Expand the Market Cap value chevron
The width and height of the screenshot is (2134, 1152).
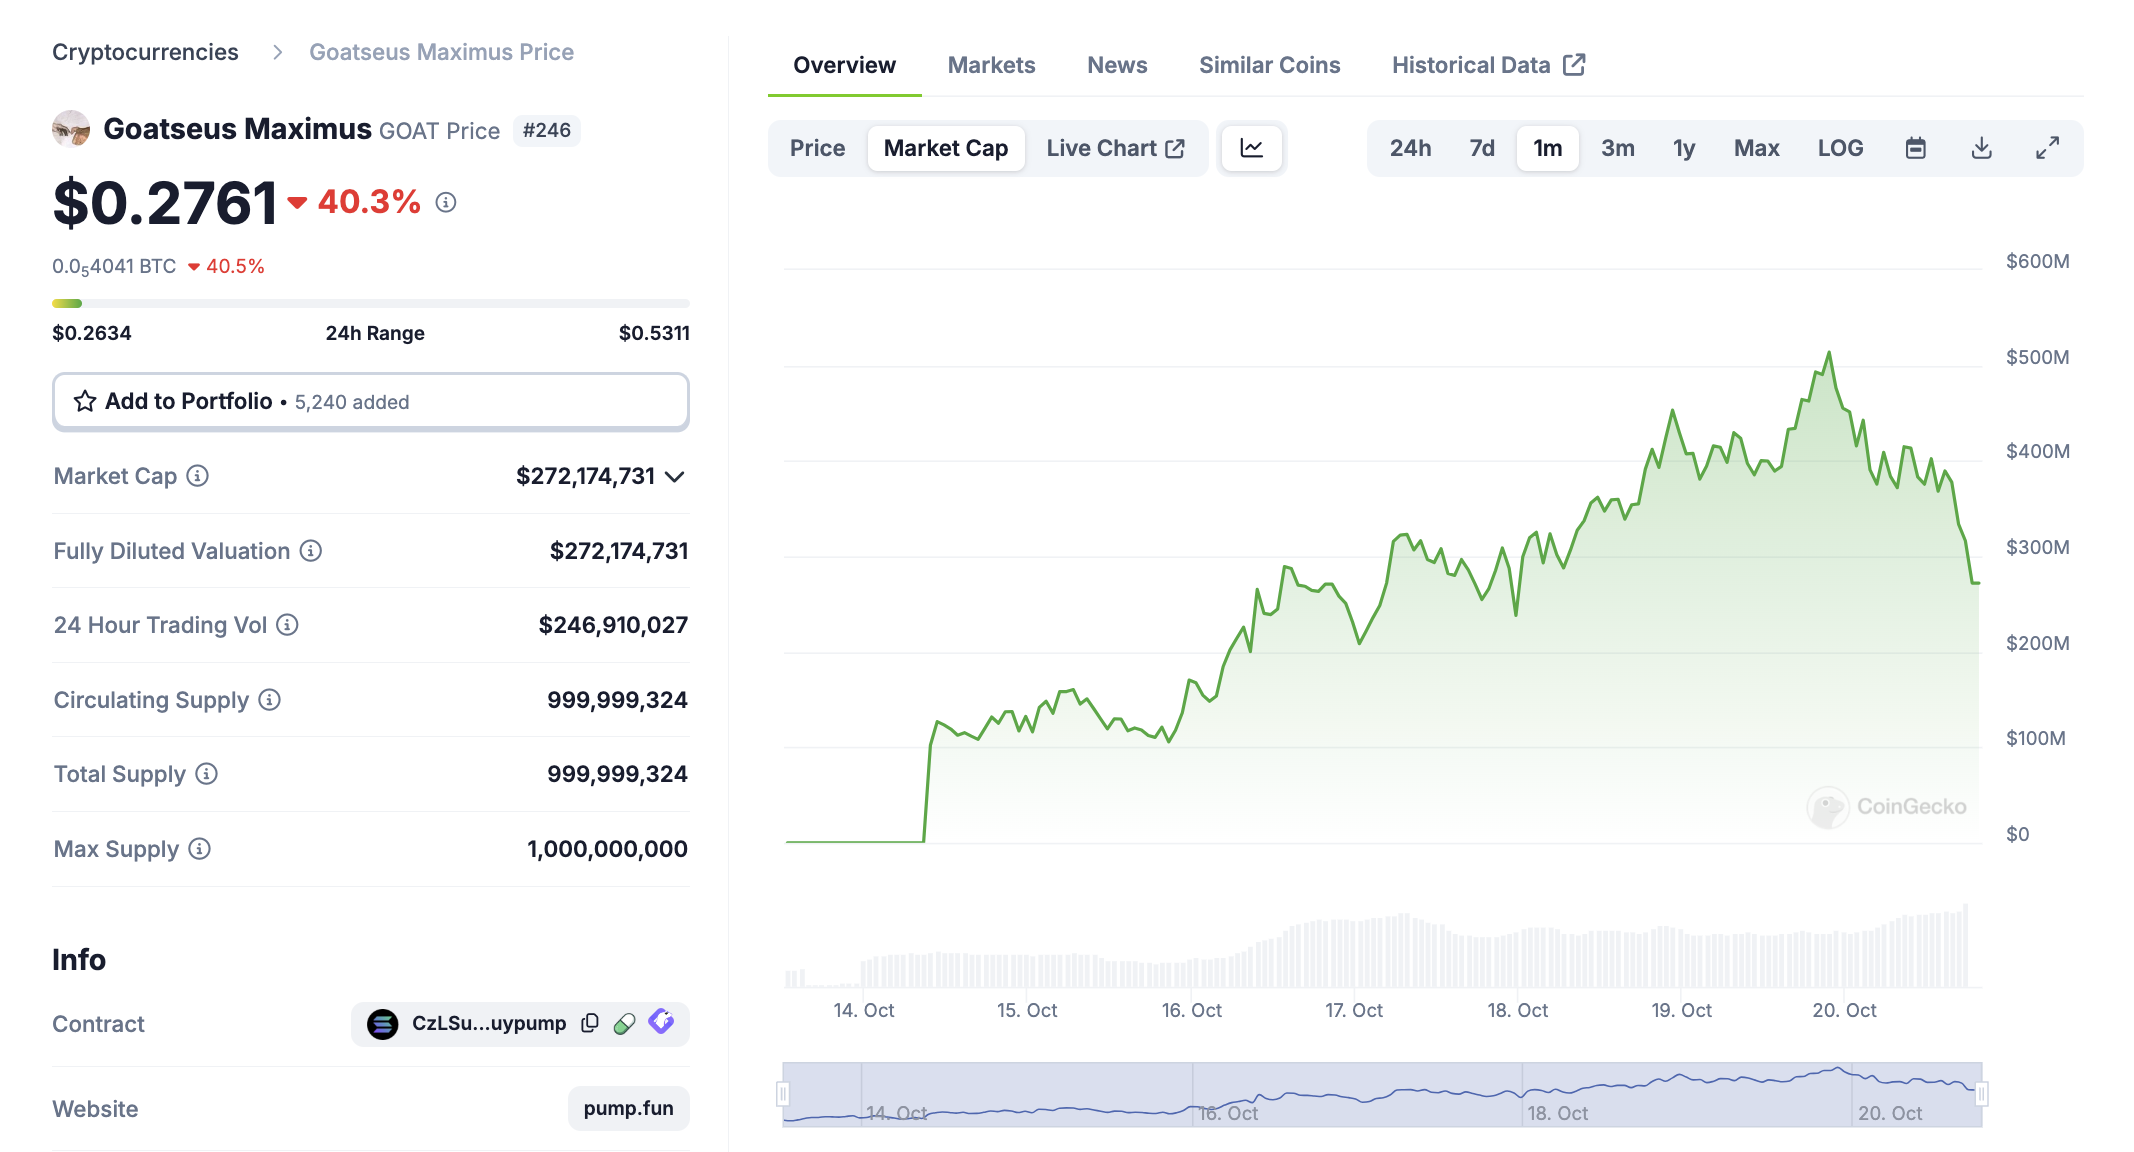tap(675, 477)
